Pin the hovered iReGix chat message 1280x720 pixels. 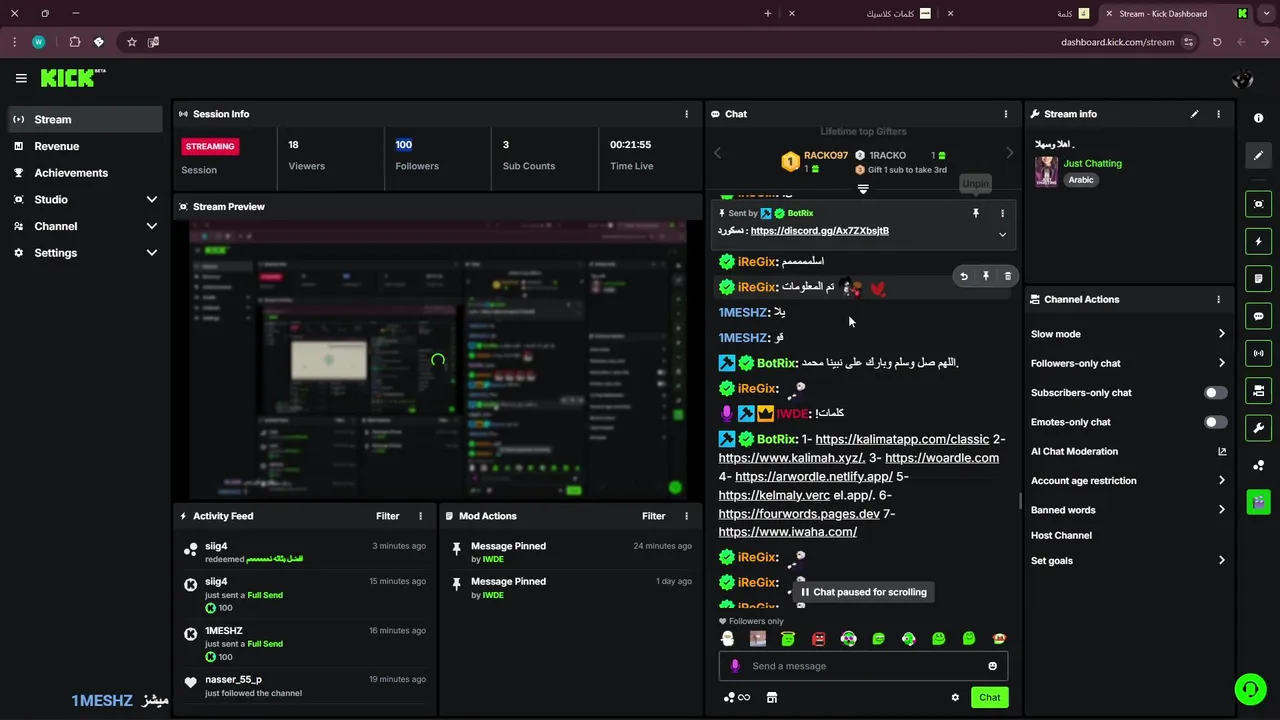tap(985, 276)
